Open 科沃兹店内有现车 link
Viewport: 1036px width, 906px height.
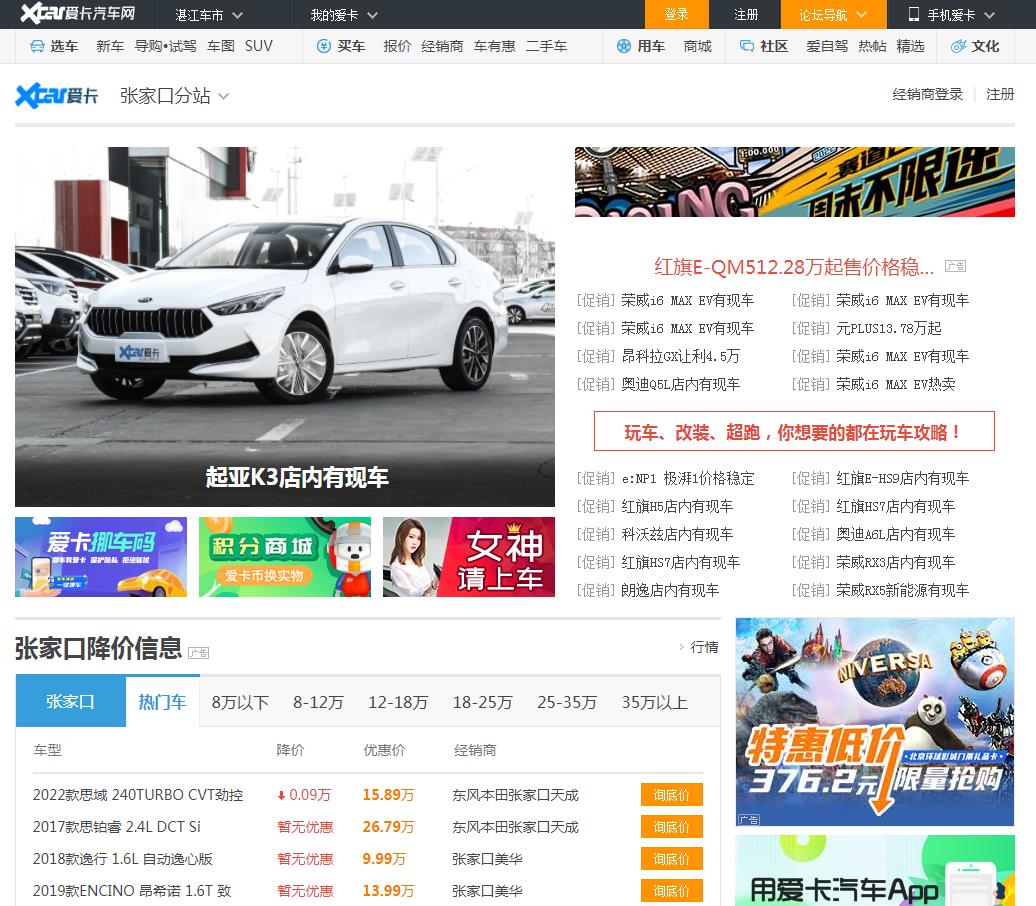pyautogui.click(x=677, y=534)
